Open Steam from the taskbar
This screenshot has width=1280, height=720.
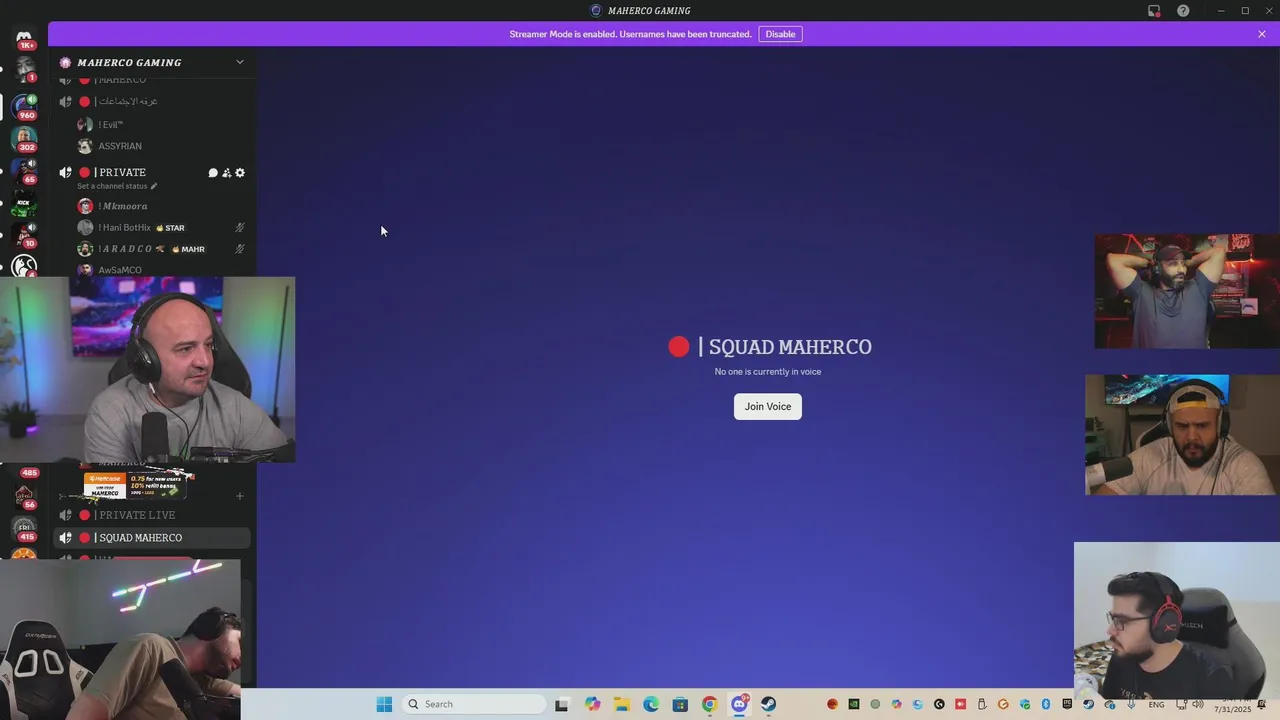pos(768,704)
